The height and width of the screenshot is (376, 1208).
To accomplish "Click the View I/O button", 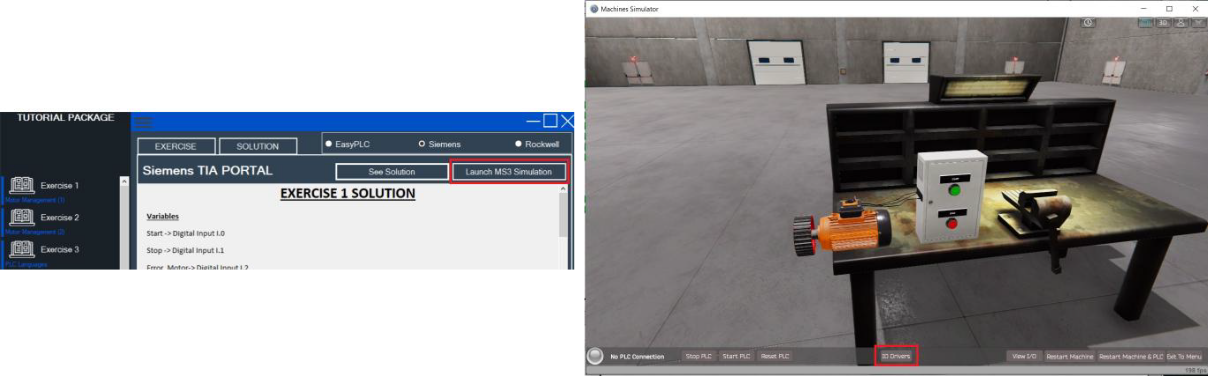I will tap(1024, 356).
